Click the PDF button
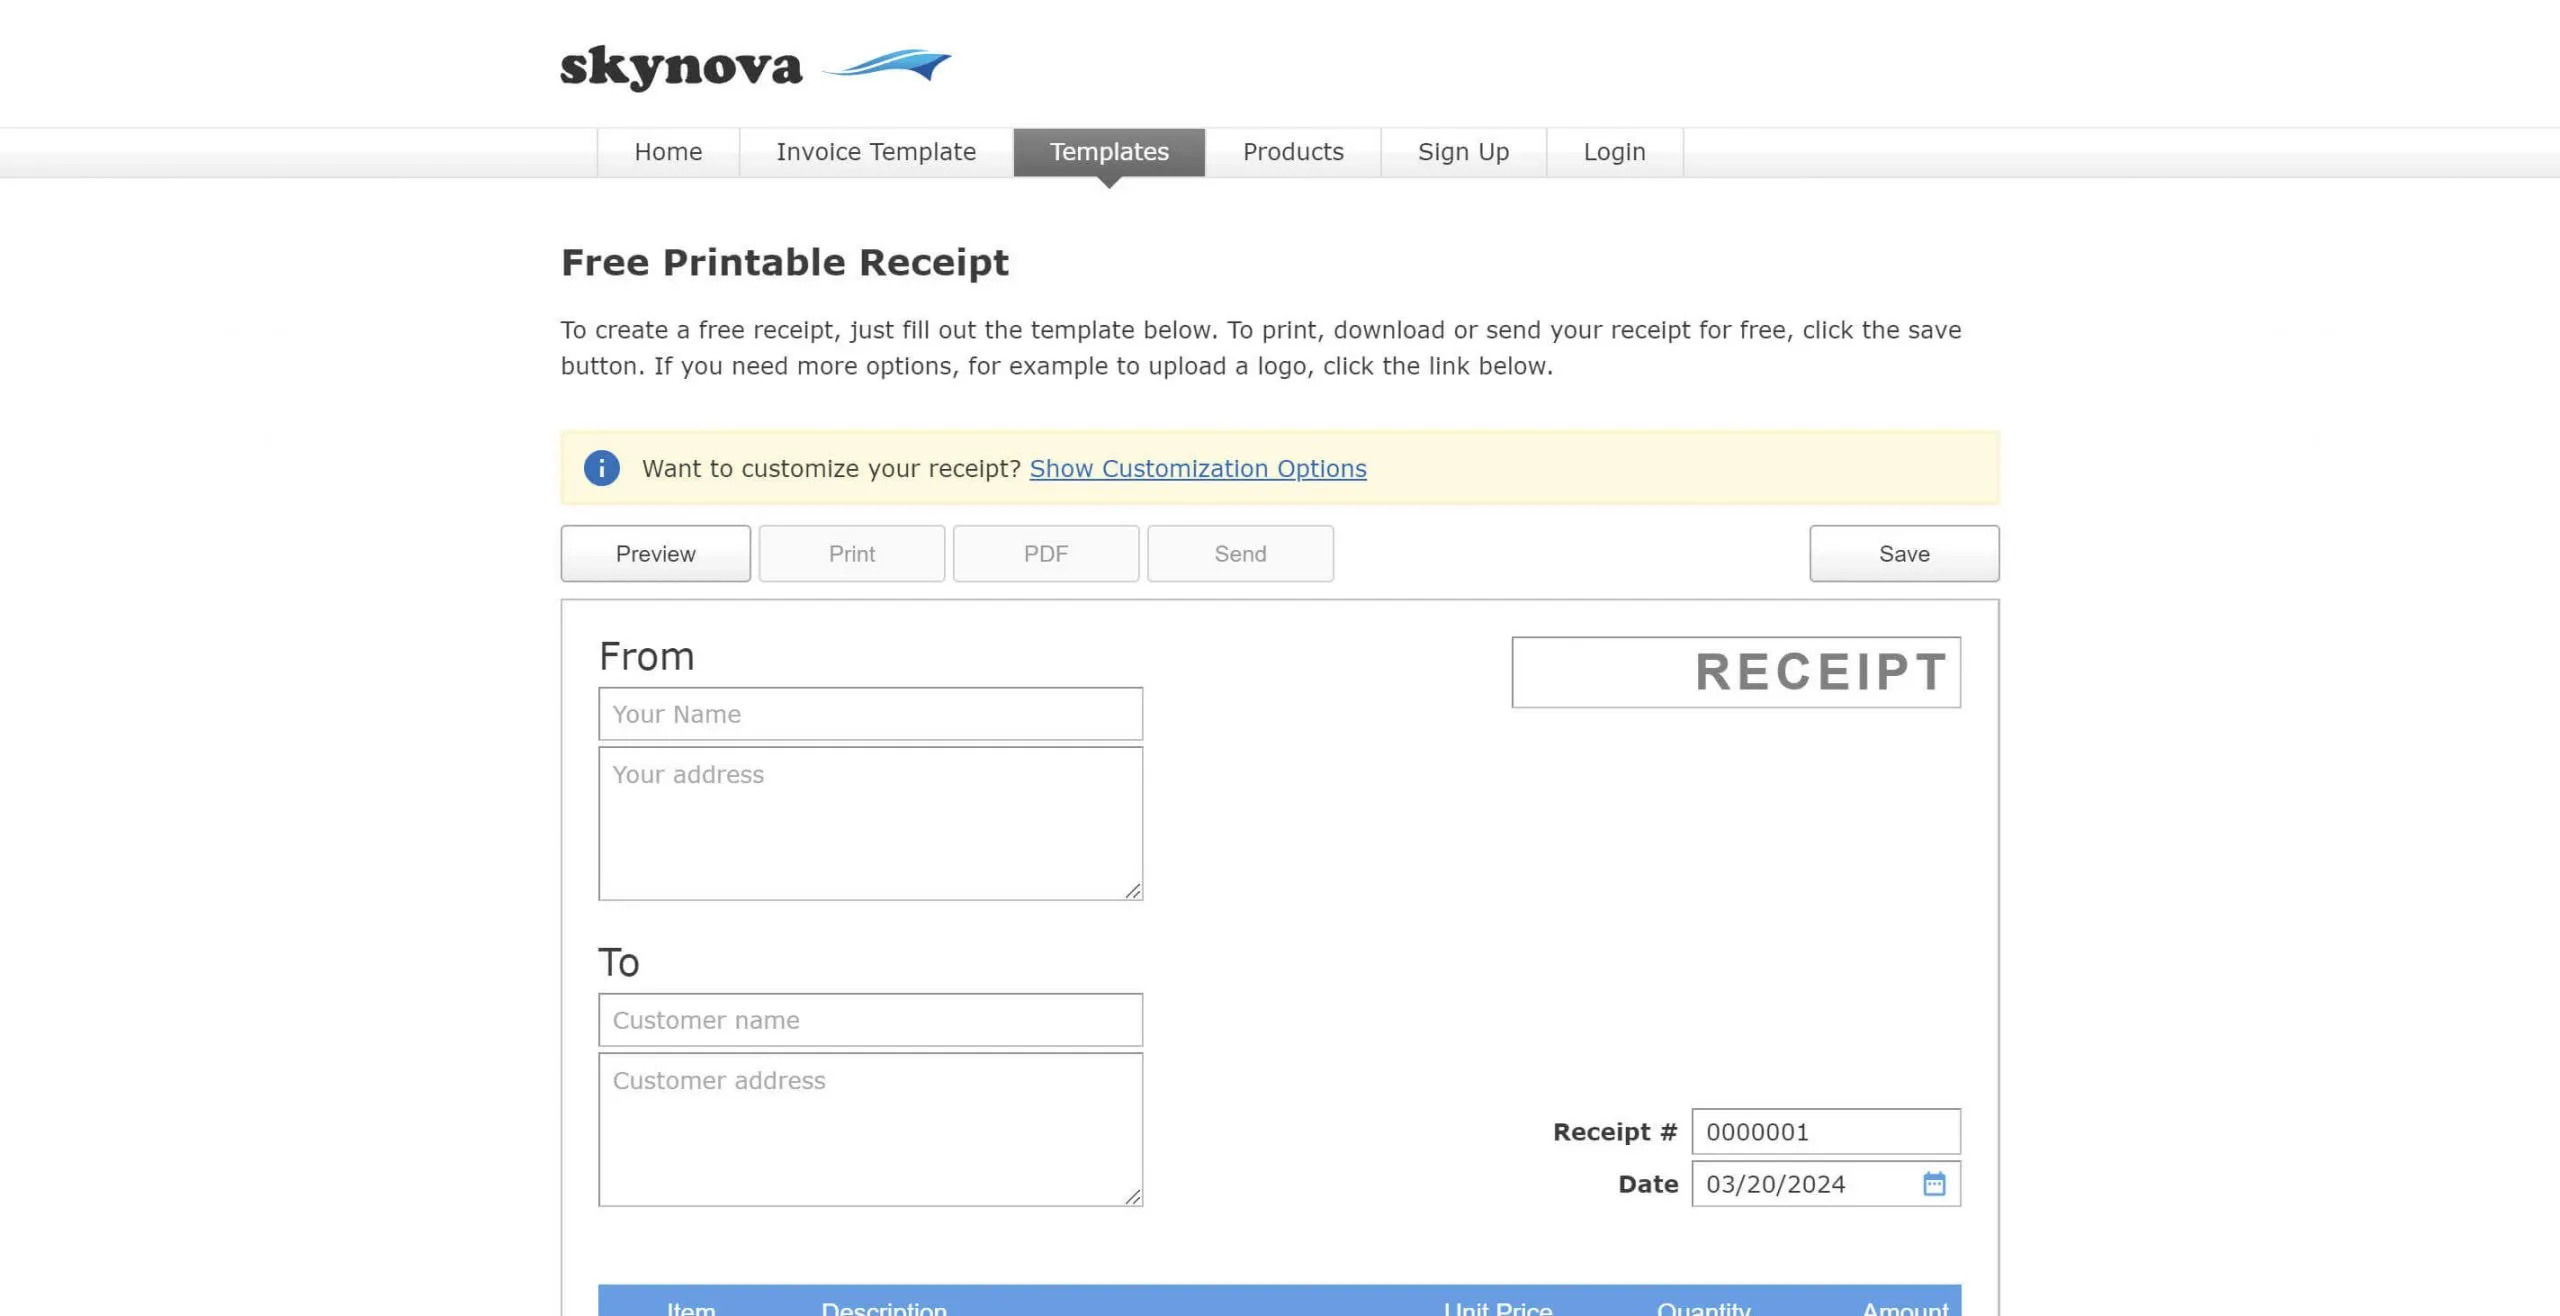The height and width of the screenshot is (1316, 2560). [x=1047, y=554]
